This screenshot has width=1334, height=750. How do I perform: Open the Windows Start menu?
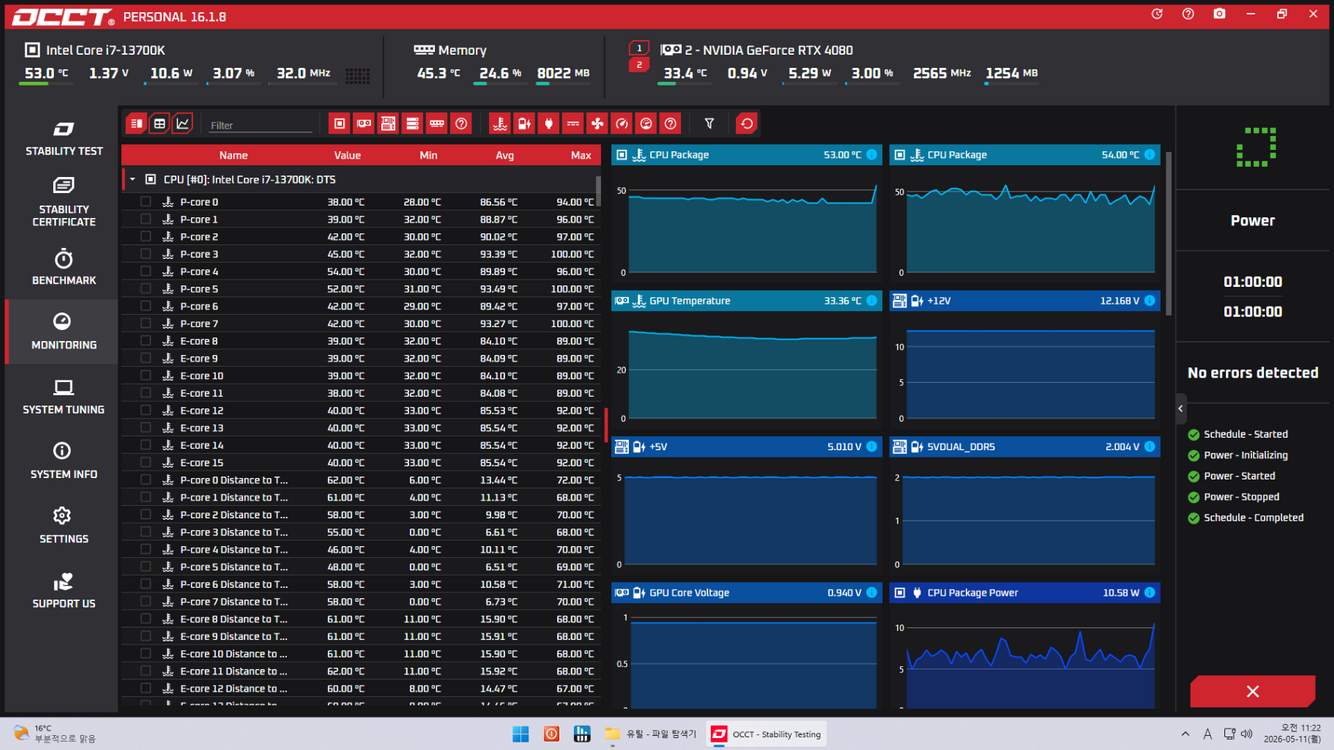(520, 734)
